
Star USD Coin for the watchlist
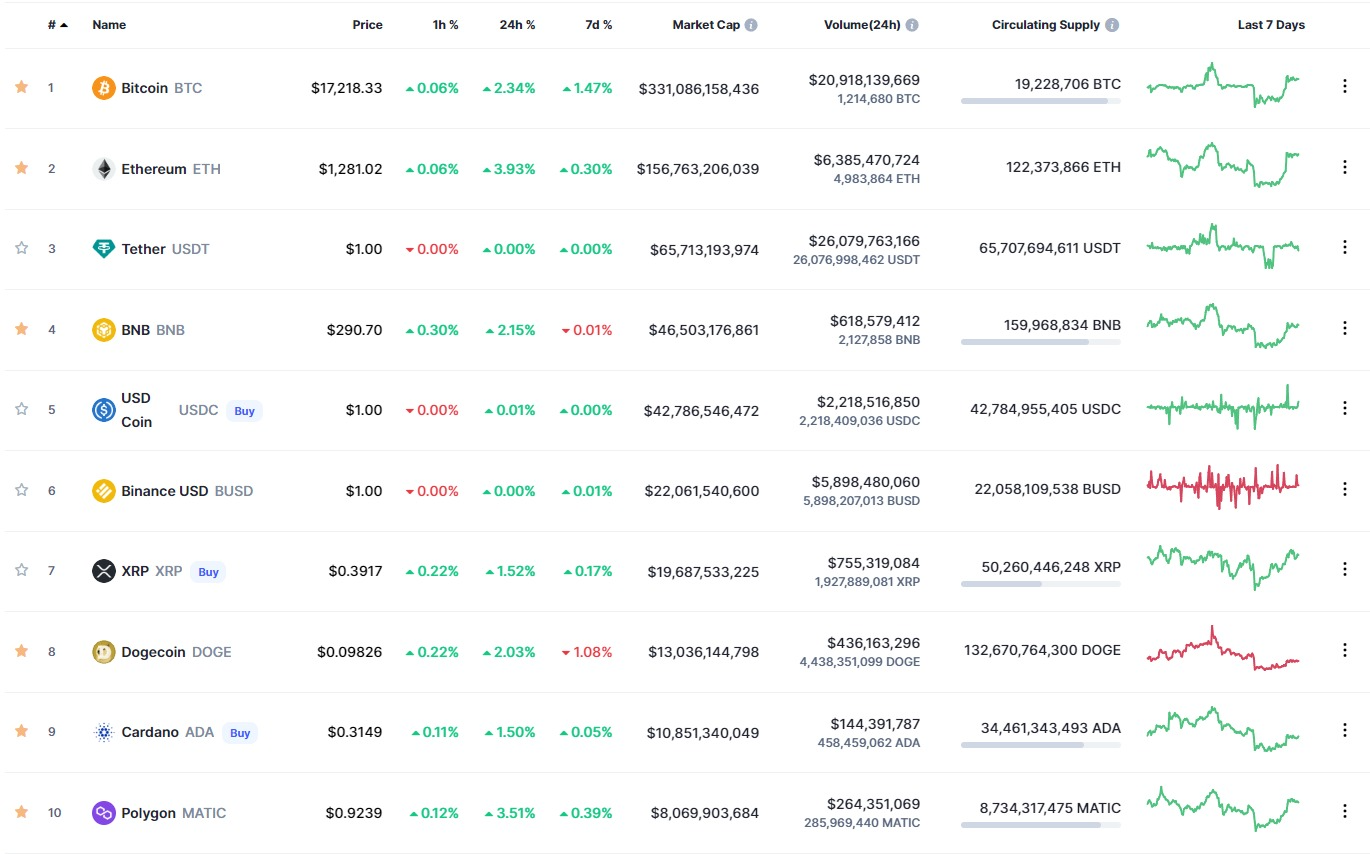(x=21, y=409)
